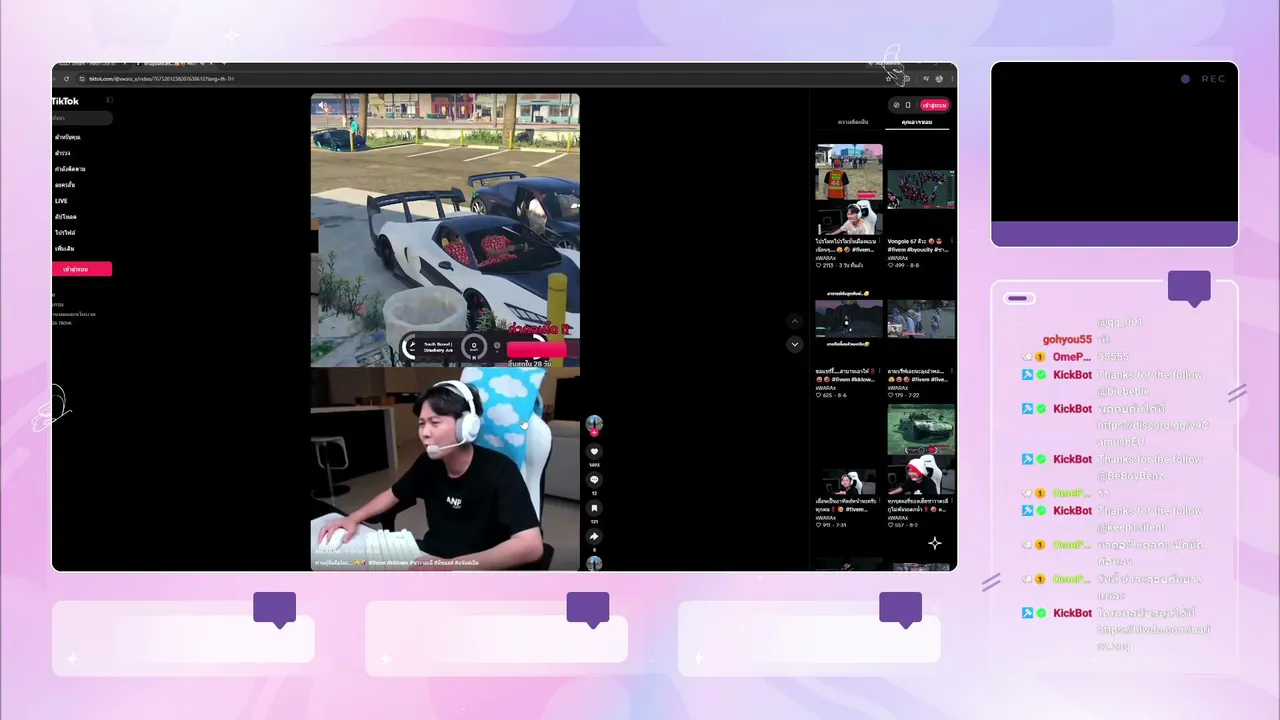
Task: Click the pink login button in sidebar
Action: pyautogui.click(x=82, y=269)
